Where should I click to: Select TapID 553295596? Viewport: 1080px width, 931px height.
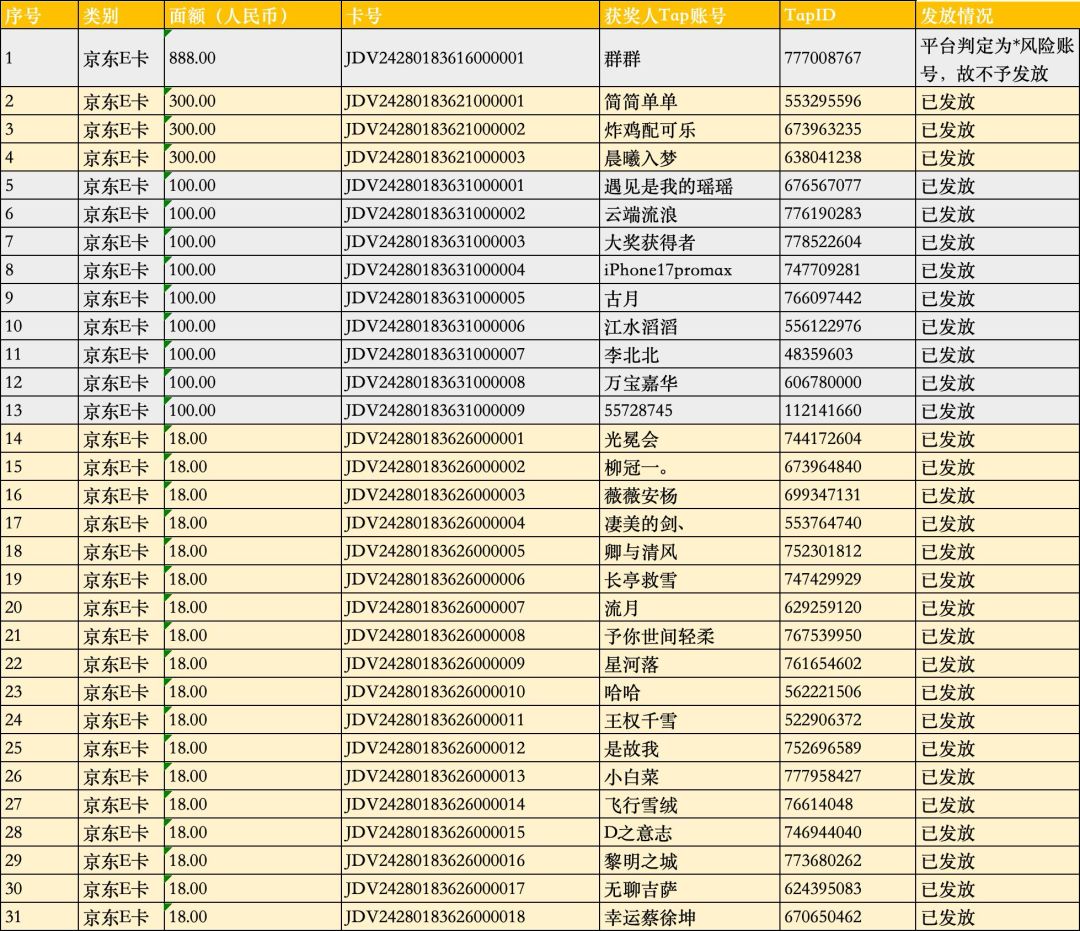(x=822, y=101)
